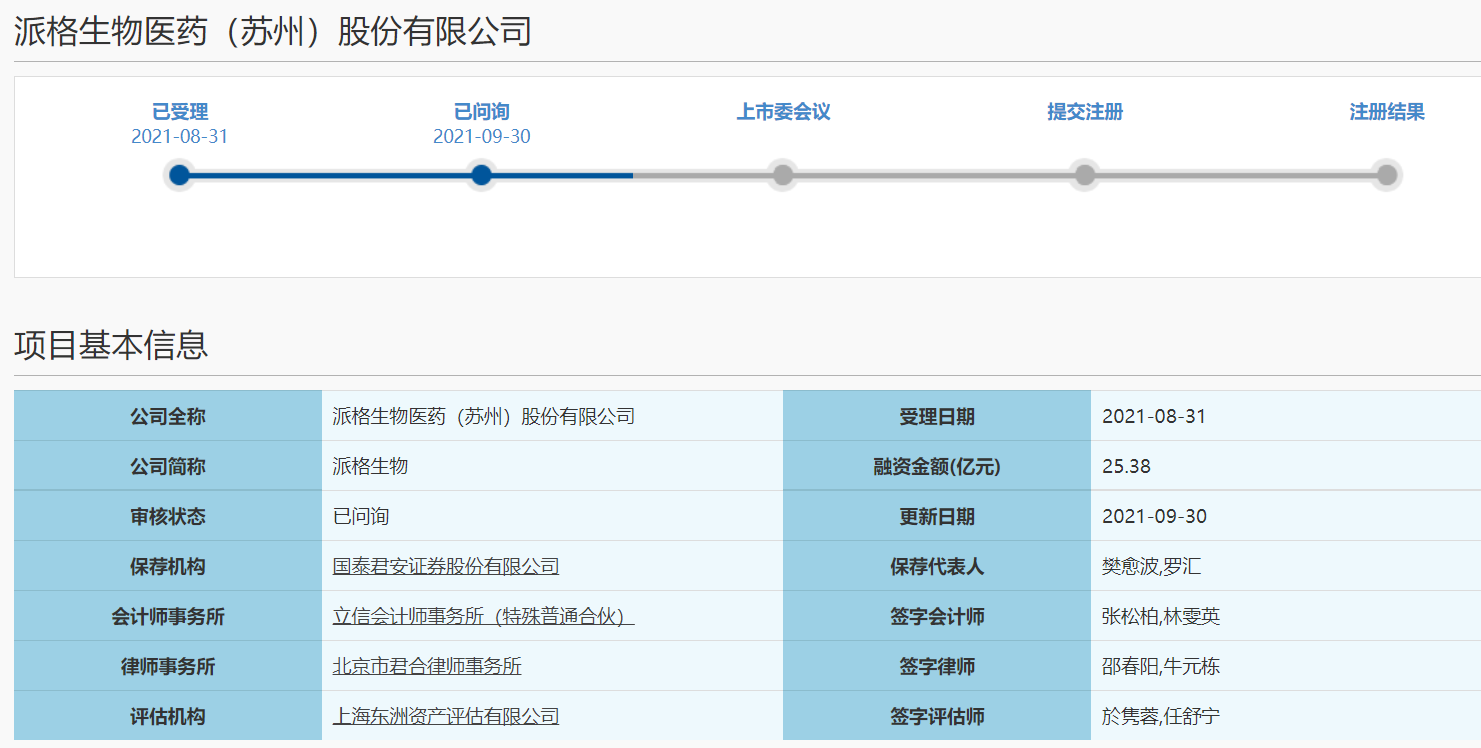The image size is (1481, 748).
Task: Select the 上市委会议 stage label
Action: [784, 112]
